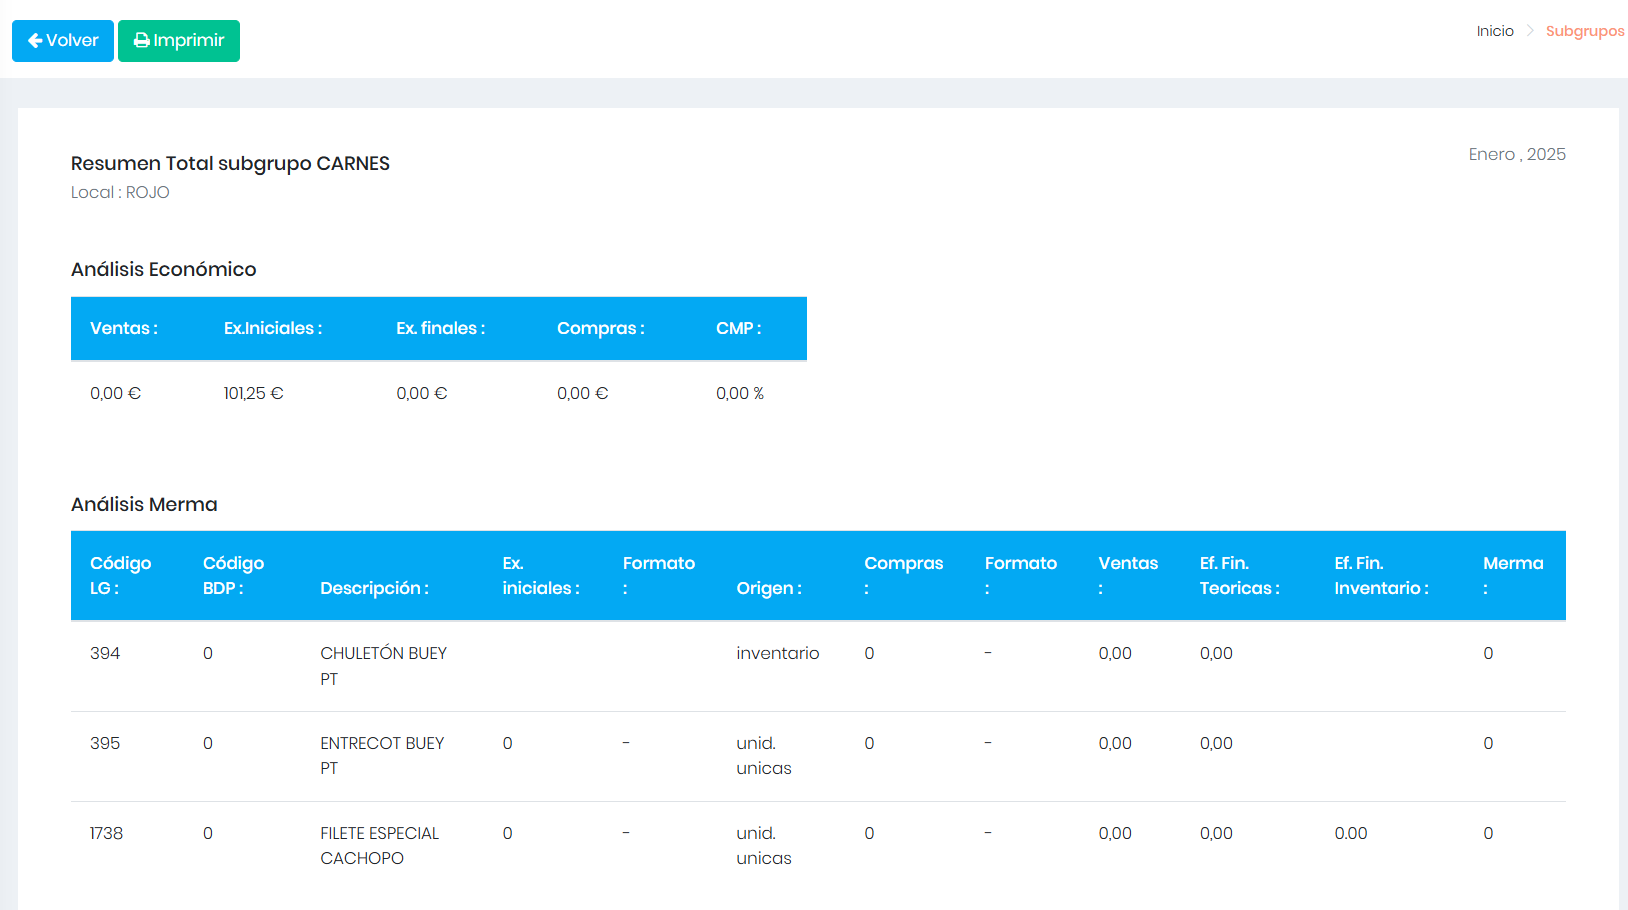Viewport: 1628px width, 910px height.
Task: Click the unid. unicas cell in row 395
Action: (764, 756)
